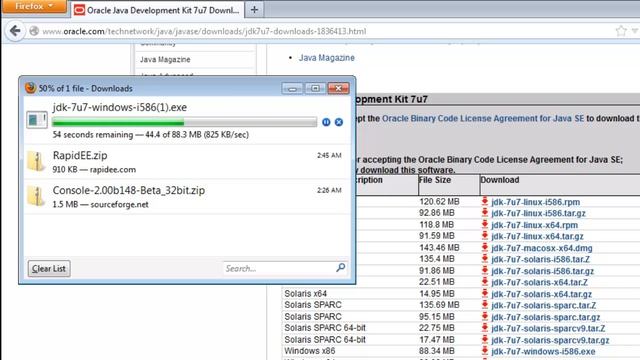
Task: Click the 120.62 MB file size cell
Action: coord(439,202)
